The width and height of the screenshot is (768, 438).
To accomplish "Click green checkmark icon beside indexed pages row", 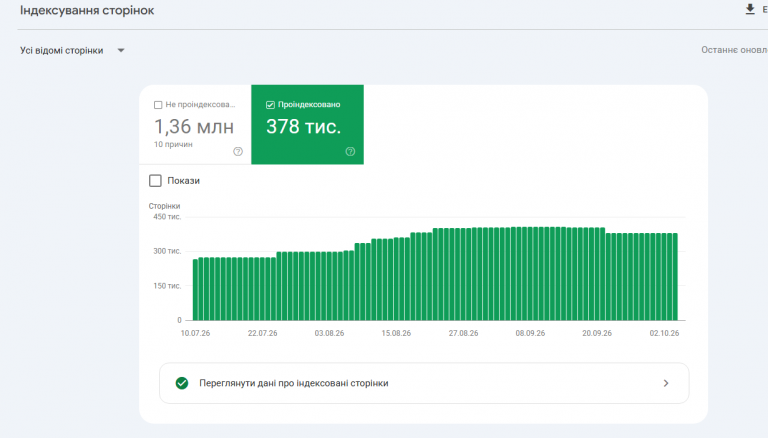I will (x=182, y=383).
